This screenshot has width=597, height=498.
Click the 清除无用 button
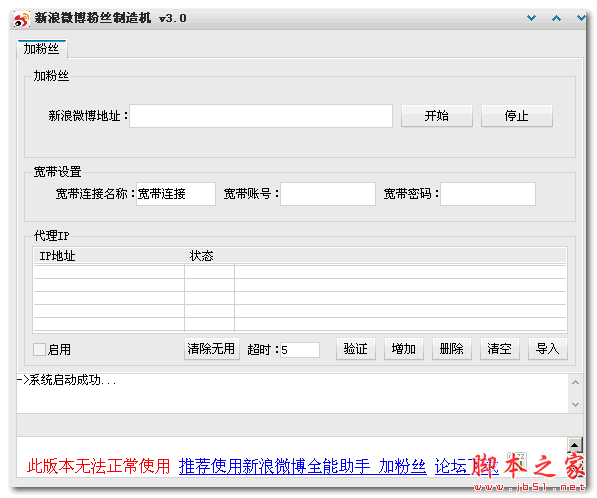212,349
